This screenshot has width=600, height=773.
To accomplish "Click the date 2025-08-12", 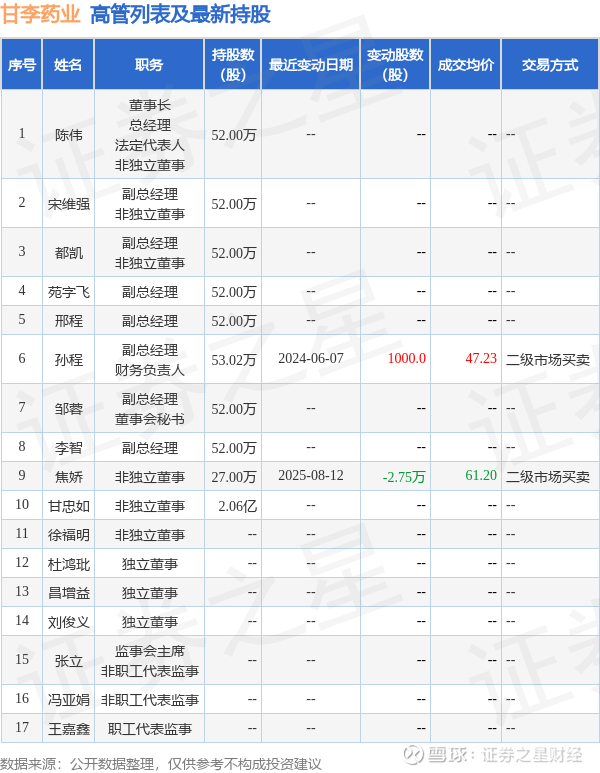I will (x=311, y=475).
